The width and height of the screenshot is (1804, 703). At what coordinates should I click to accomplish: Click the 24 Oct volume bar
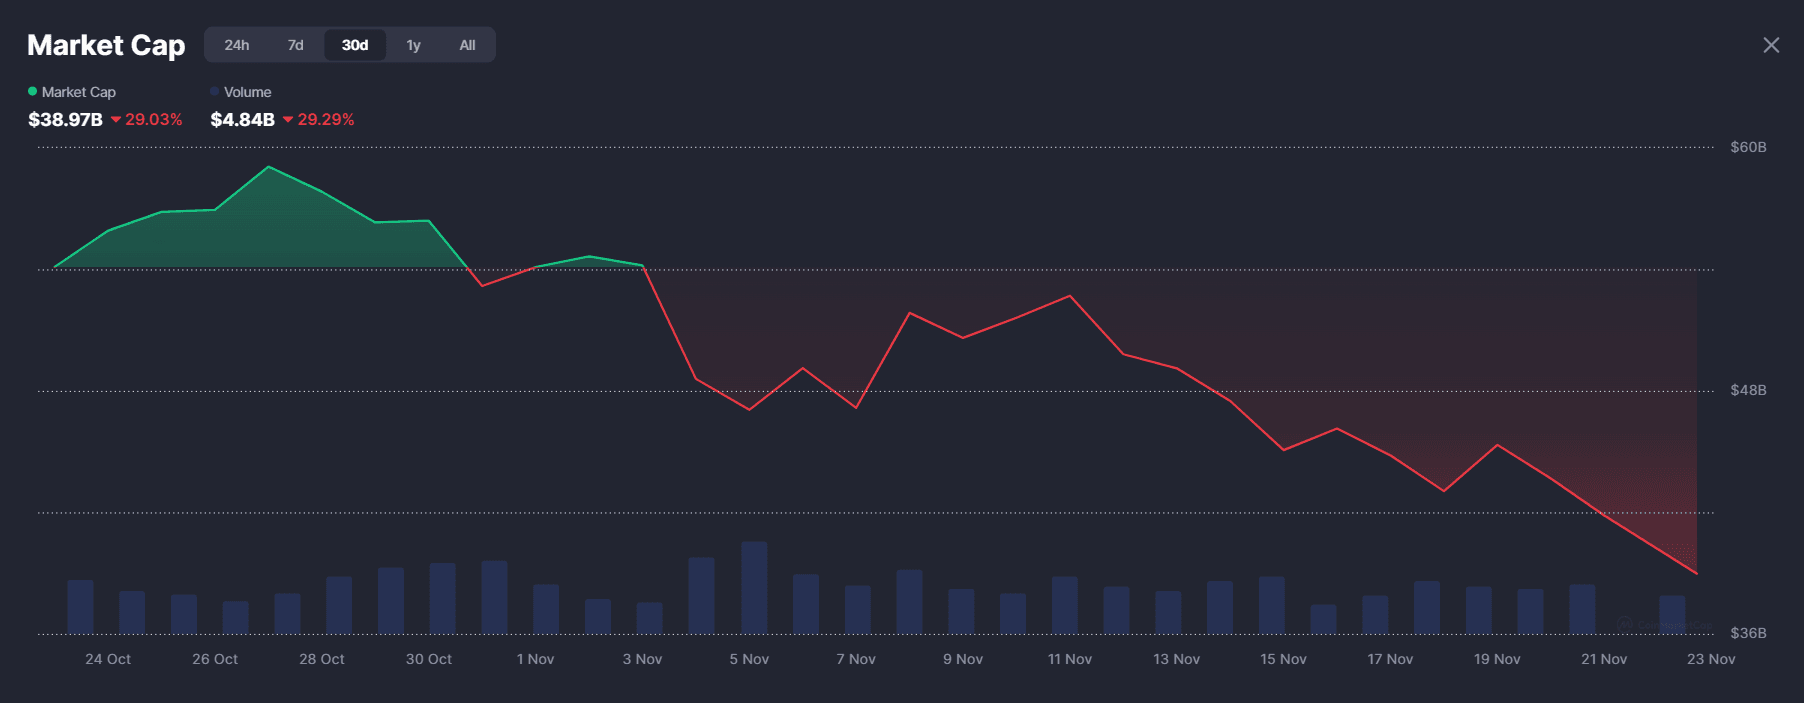tap(80, 606)
